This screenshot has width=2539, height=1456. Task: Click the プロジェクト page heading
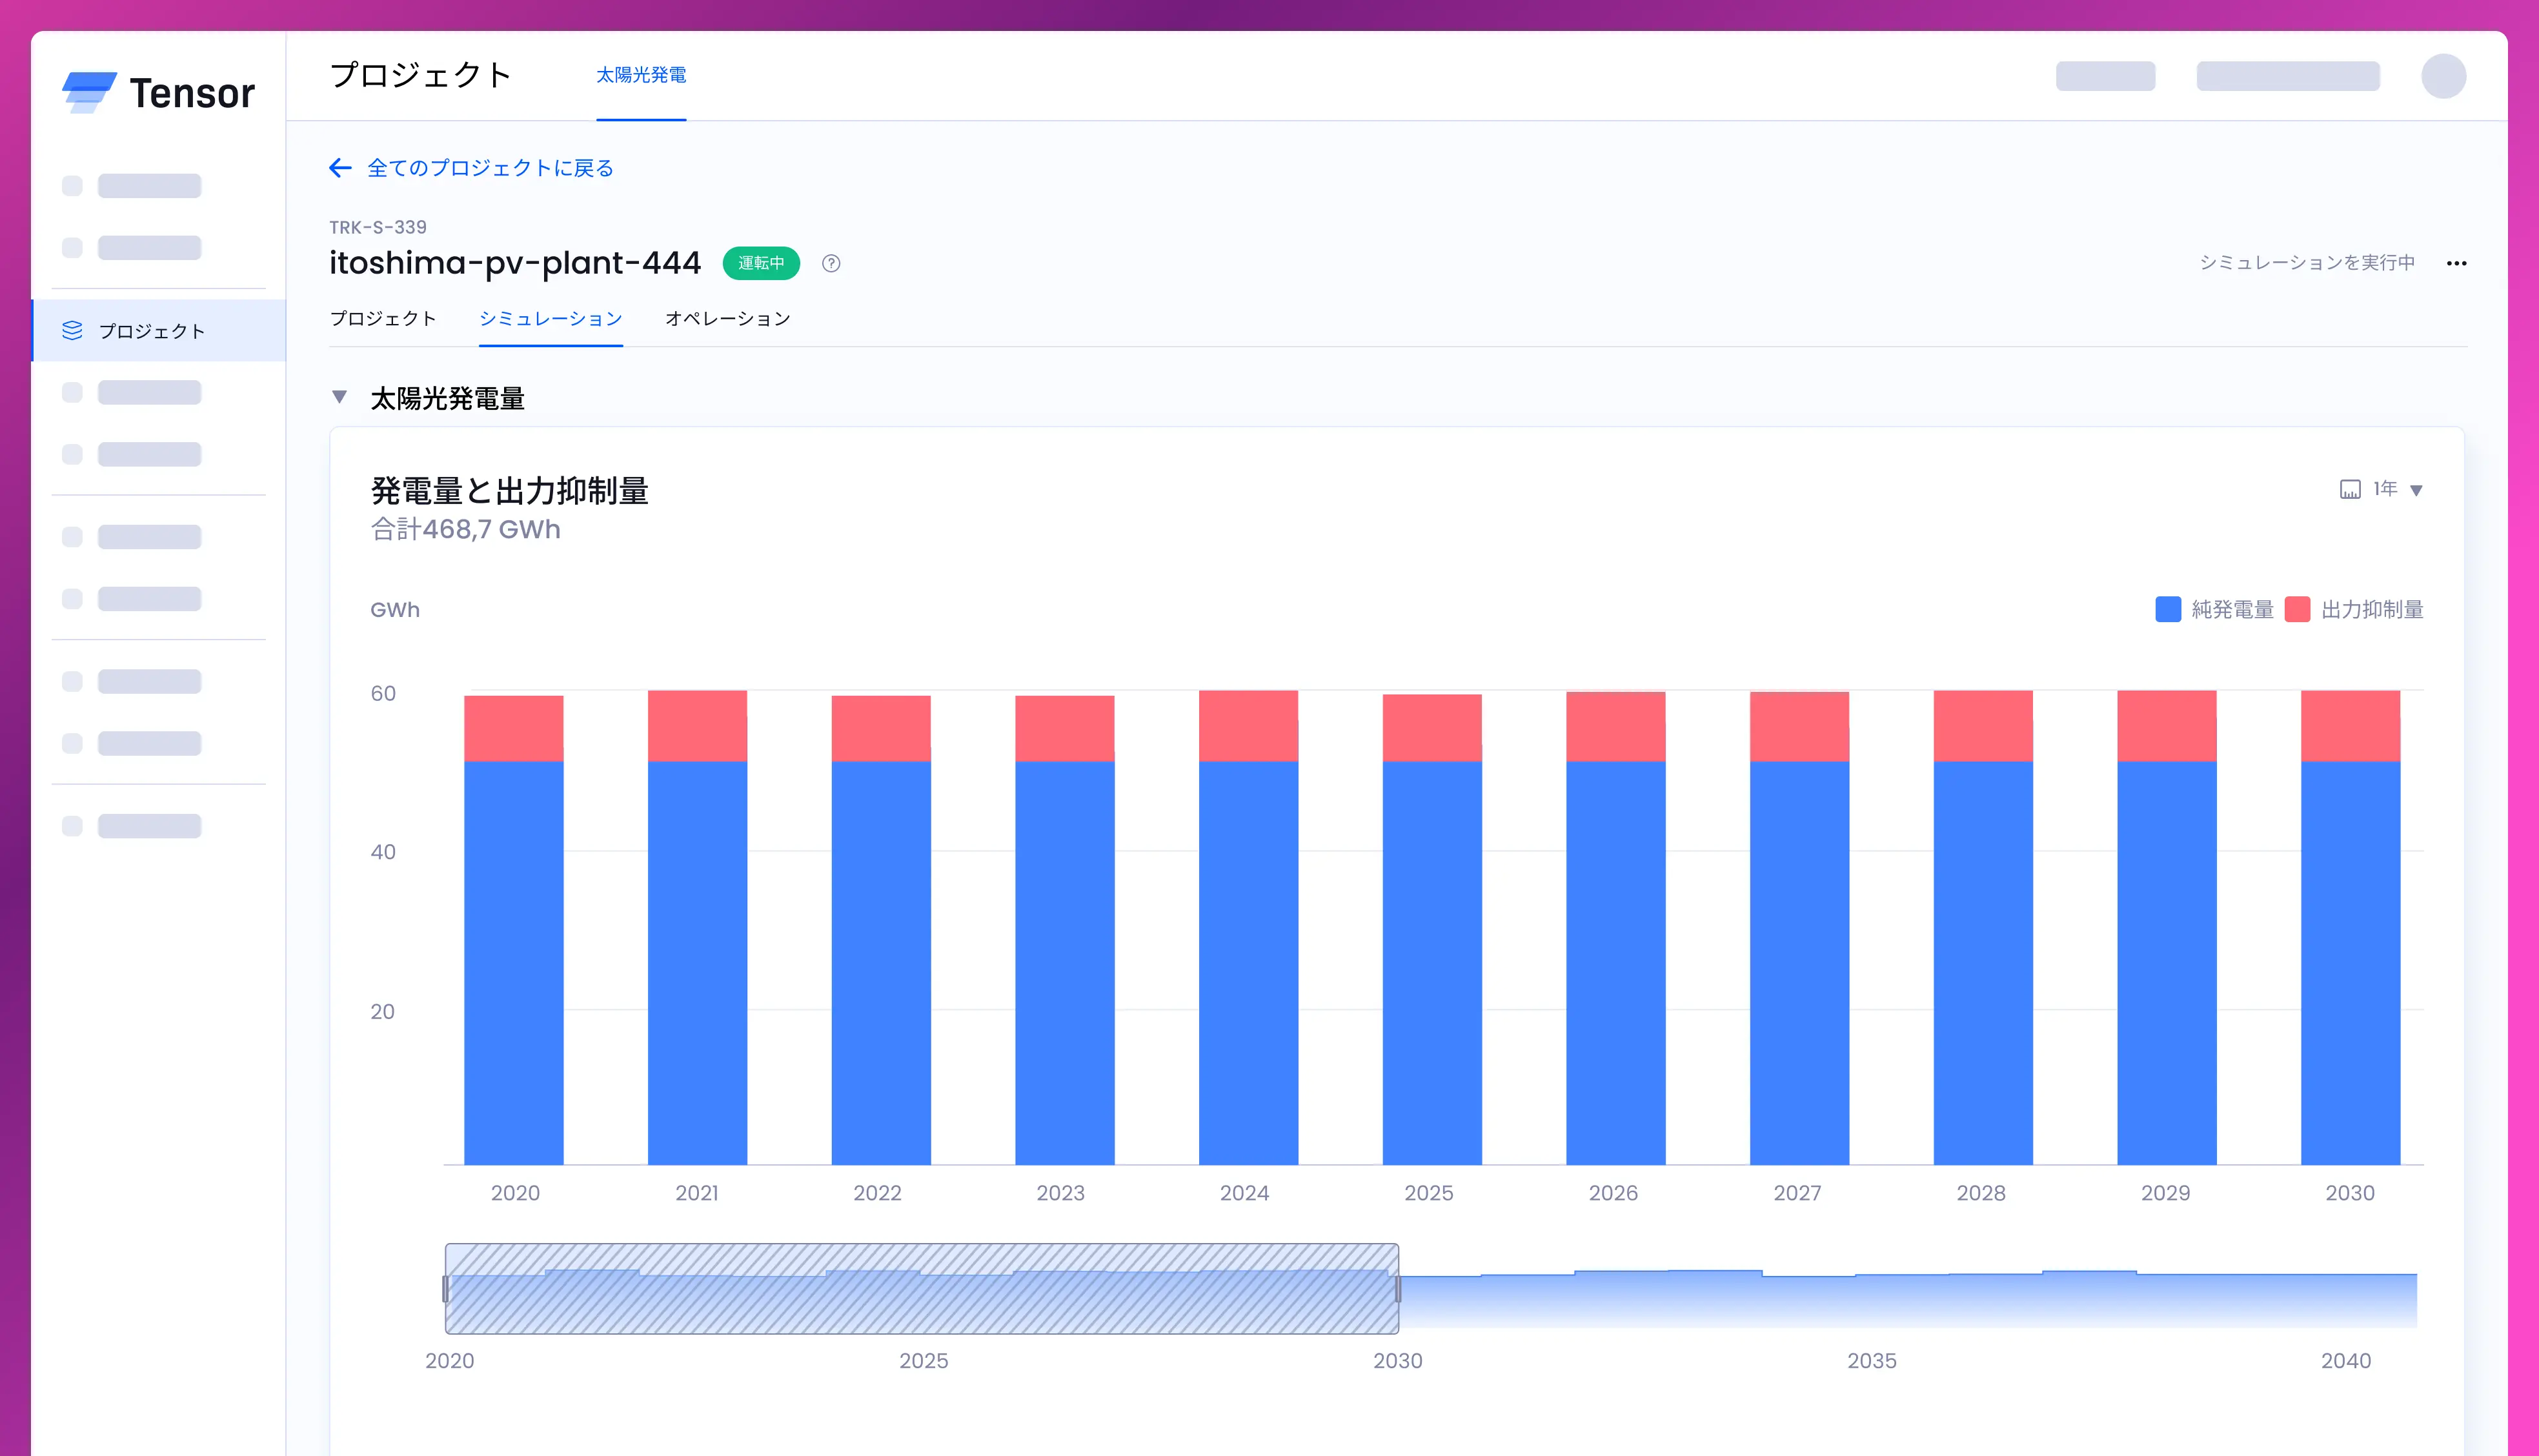click(x=421, y=75)
